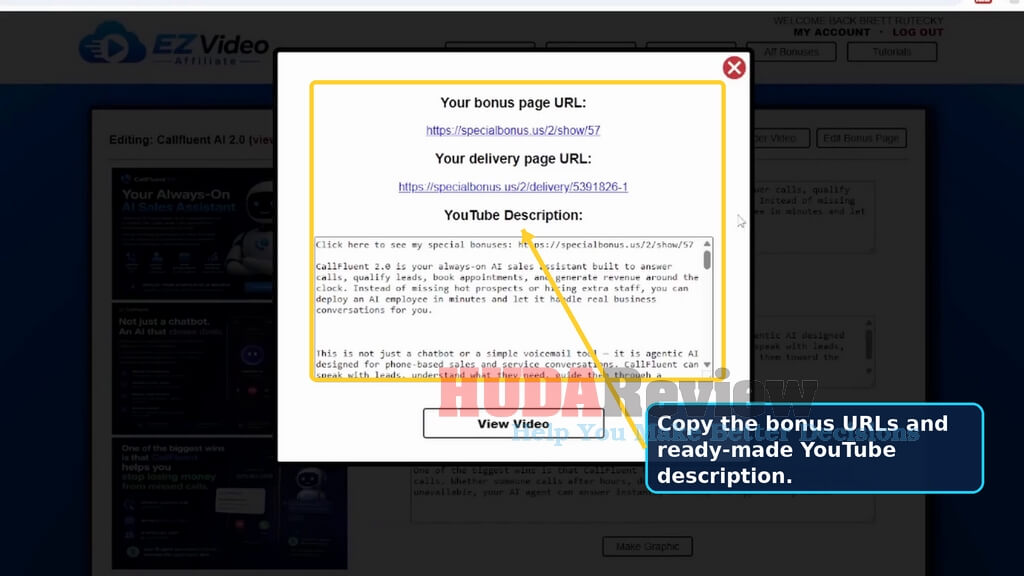Select the 'Not just a chatbot' thumbnail
This screenshot has width=1024, height=576.
tap(193, 369)
